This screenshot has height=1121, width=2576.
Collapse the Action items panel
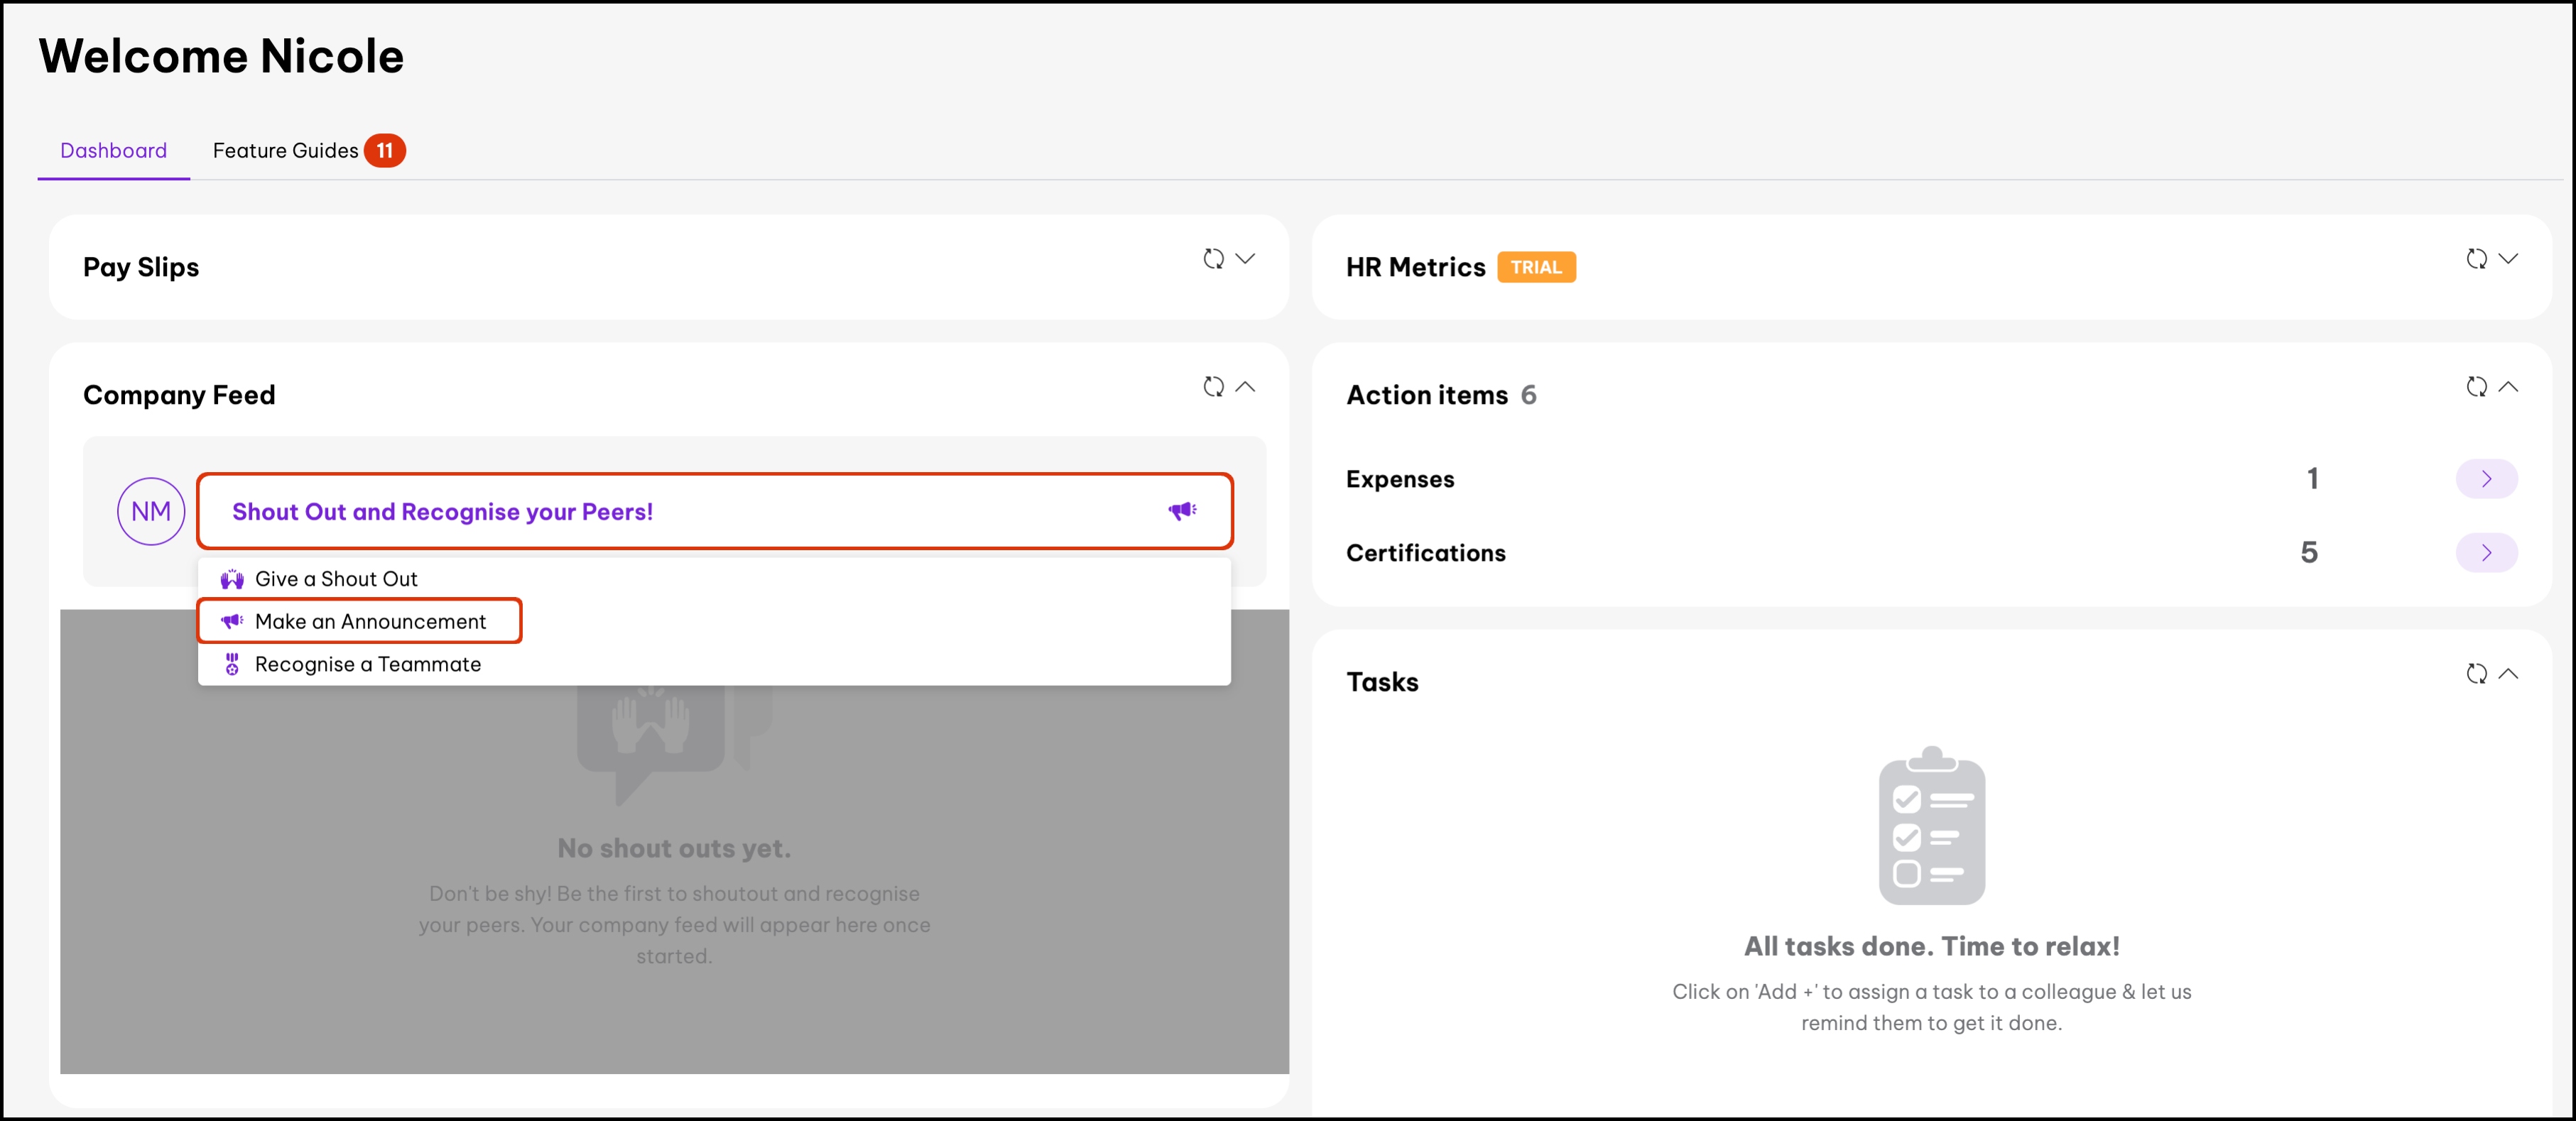point(2508,387)
